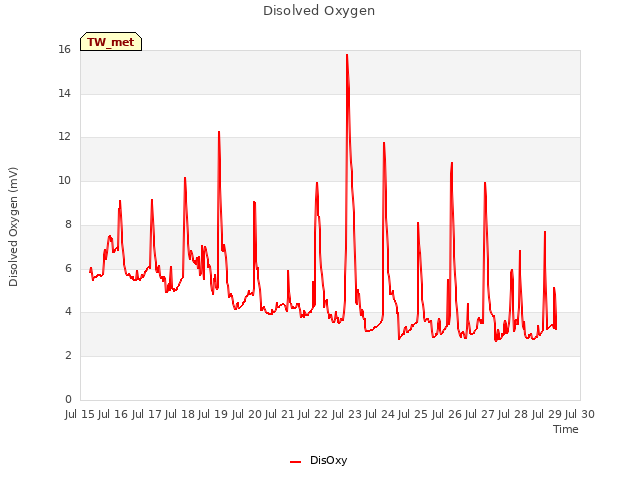Screen dimensions: 640x480
Task: Click the 'Jul 17' x-axis date label
Action: 147,414
